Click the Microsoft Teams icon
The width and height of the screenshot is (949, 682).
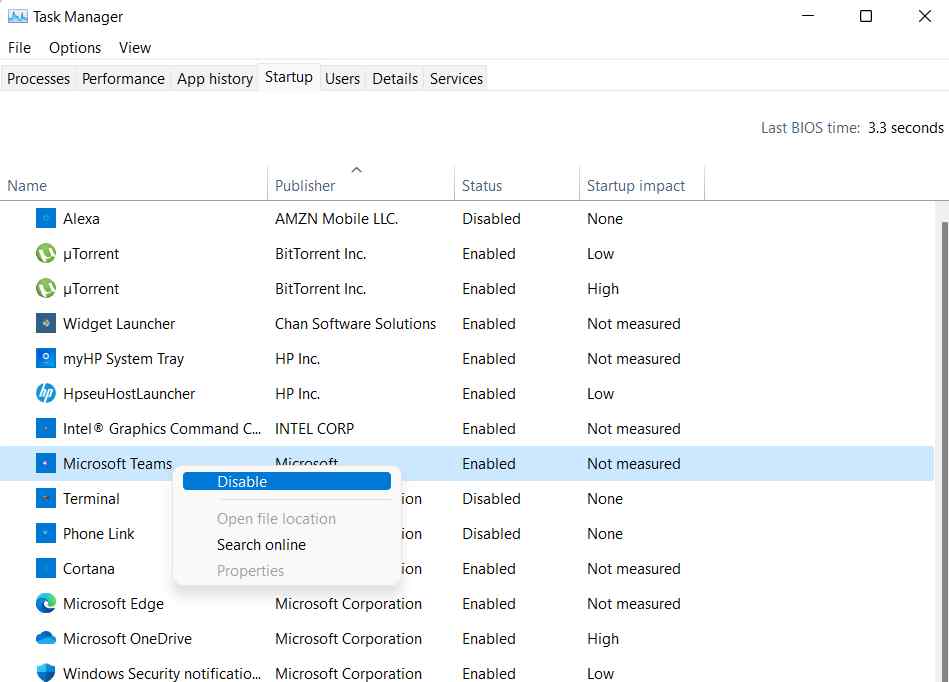pos(45,464)
